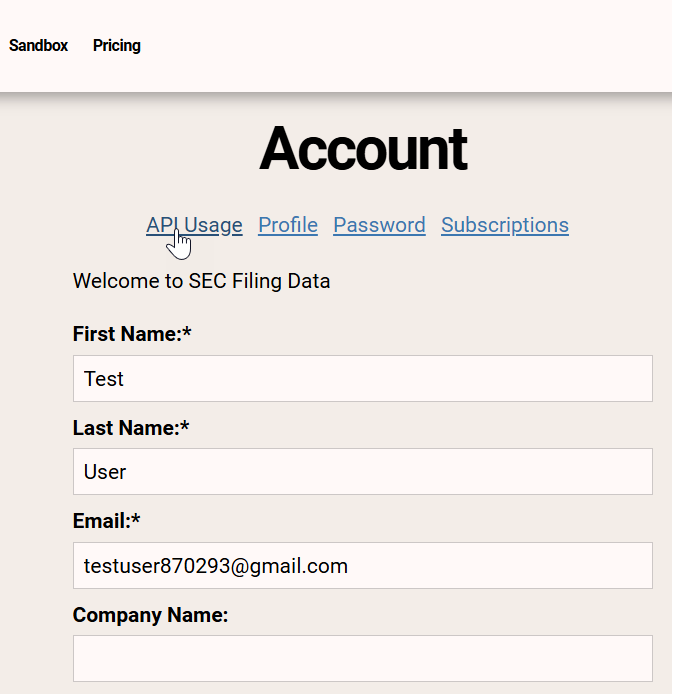This screenshot has height=695, width=673.
Task: Click the First Name label text
Action: [125, 334]
